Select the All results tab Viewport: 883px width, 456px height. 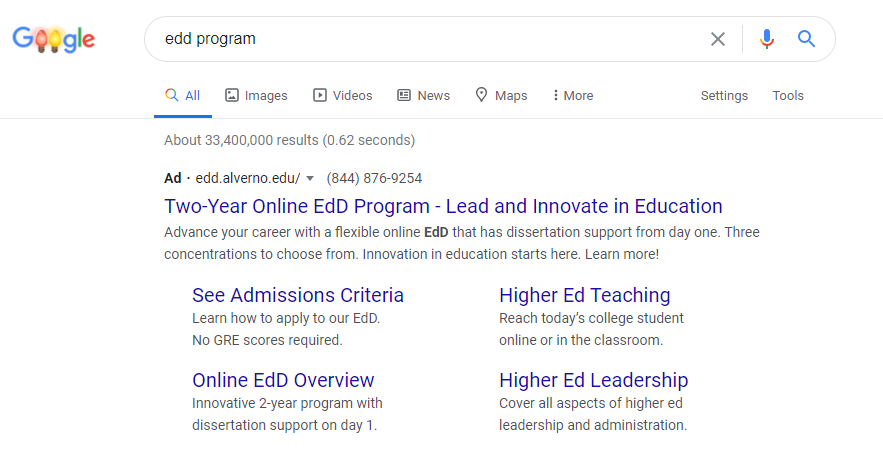click(183, 96)
